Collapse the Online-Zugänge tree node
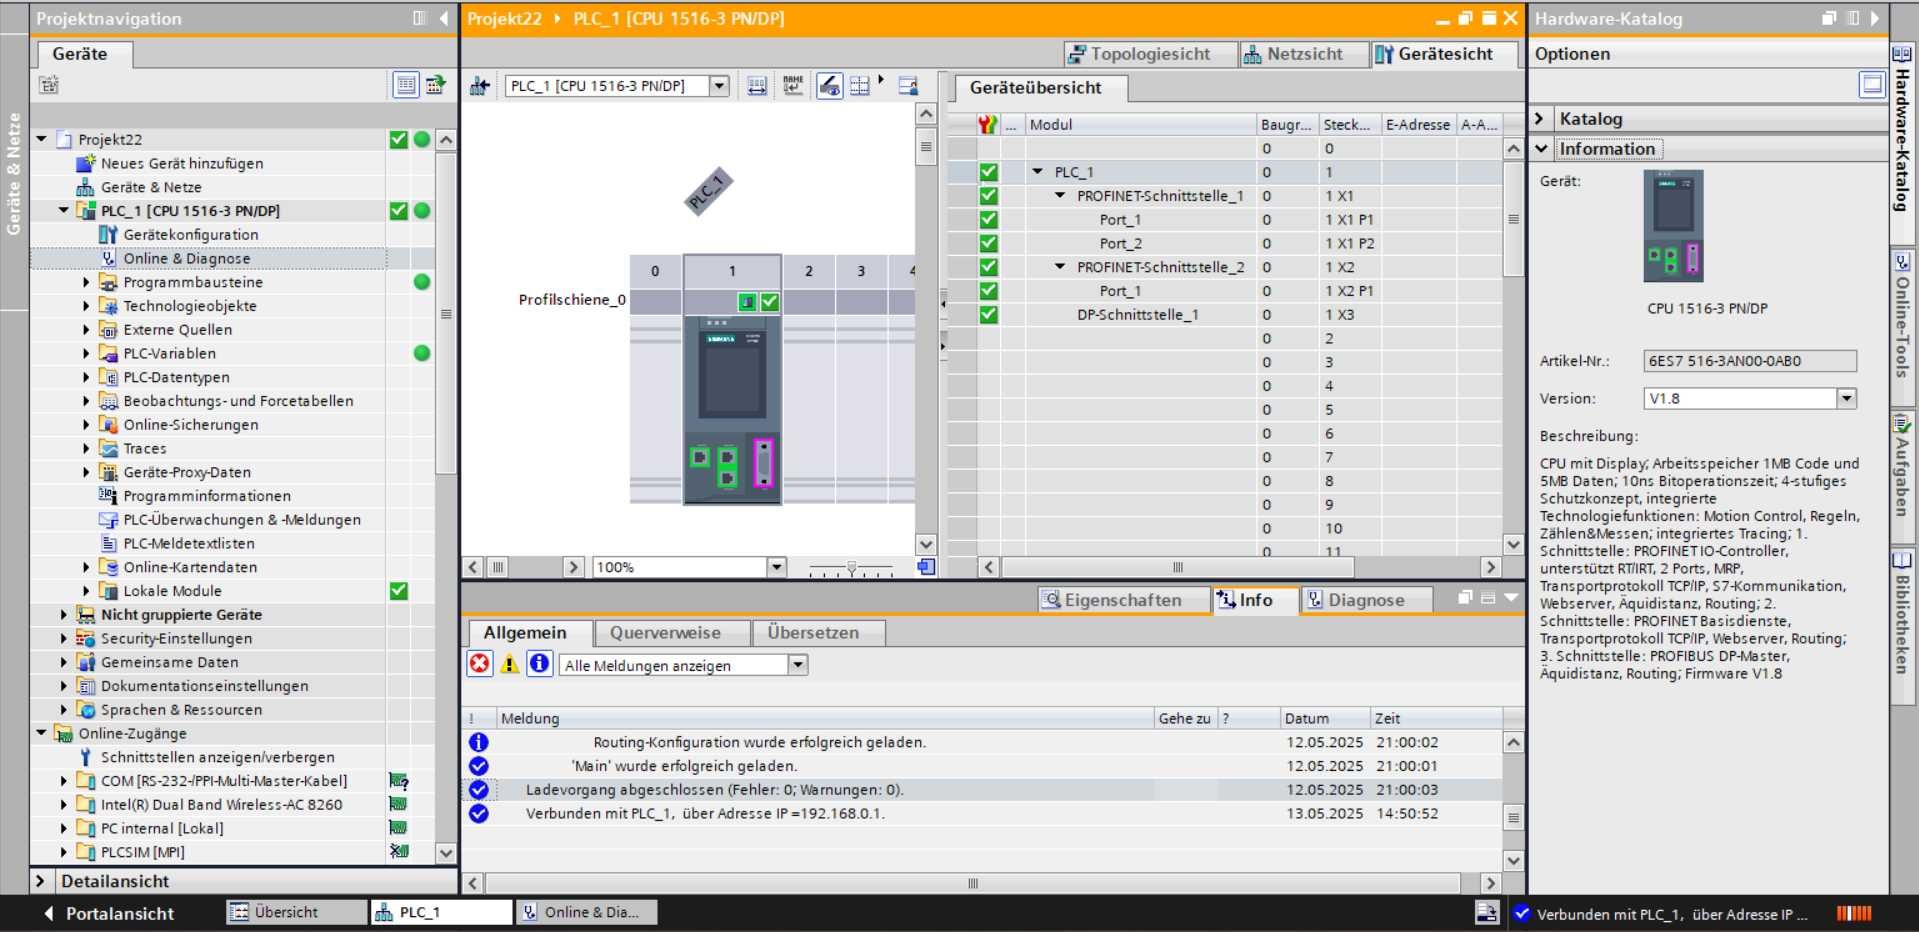The width and height of the screenshot is (1919, 932). pyautogui.click(x=42, y=733)
